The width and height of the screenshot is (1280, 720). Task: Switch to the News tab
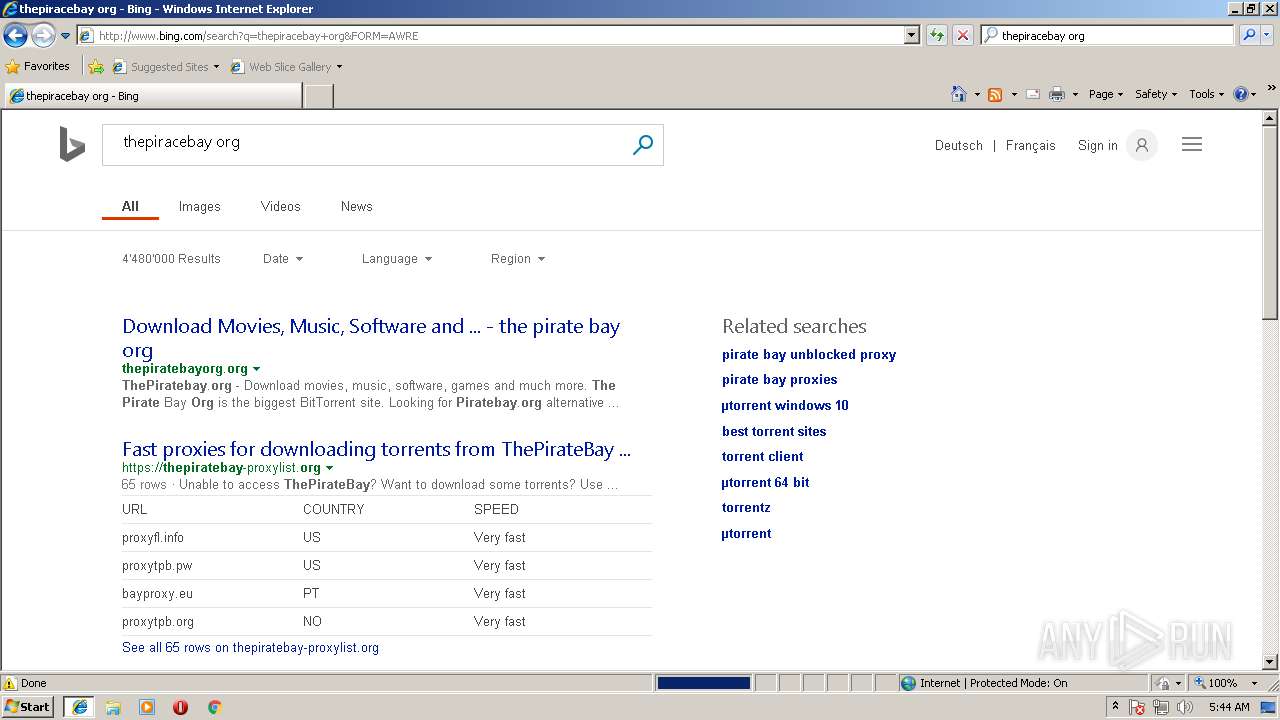click(356, 206)
